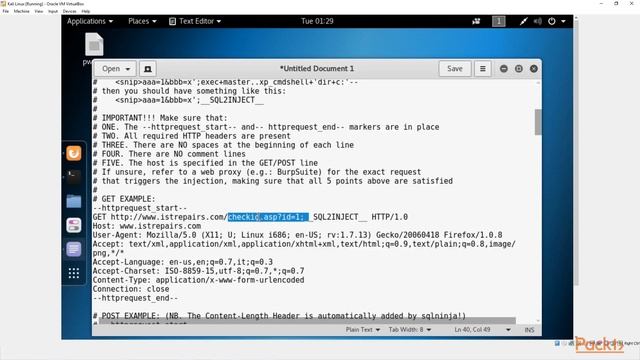Select the desktop file icon

tap(94, 44)
